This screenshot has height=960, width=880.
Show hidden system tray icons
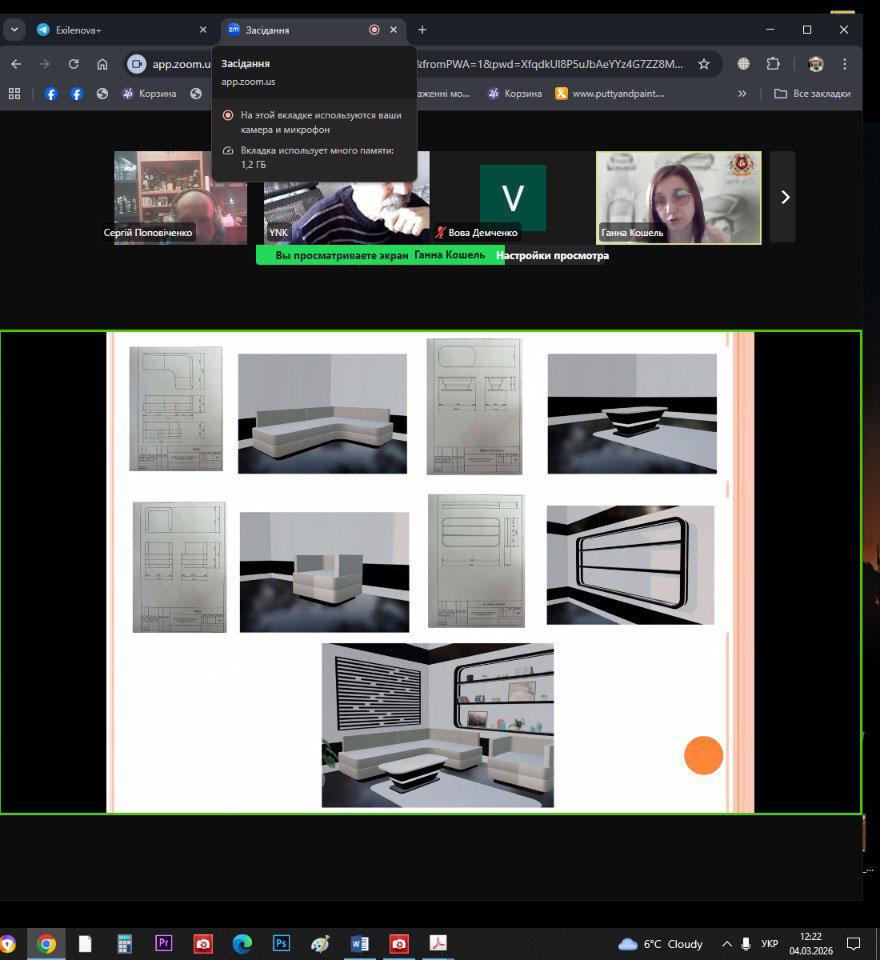(726, 944)
